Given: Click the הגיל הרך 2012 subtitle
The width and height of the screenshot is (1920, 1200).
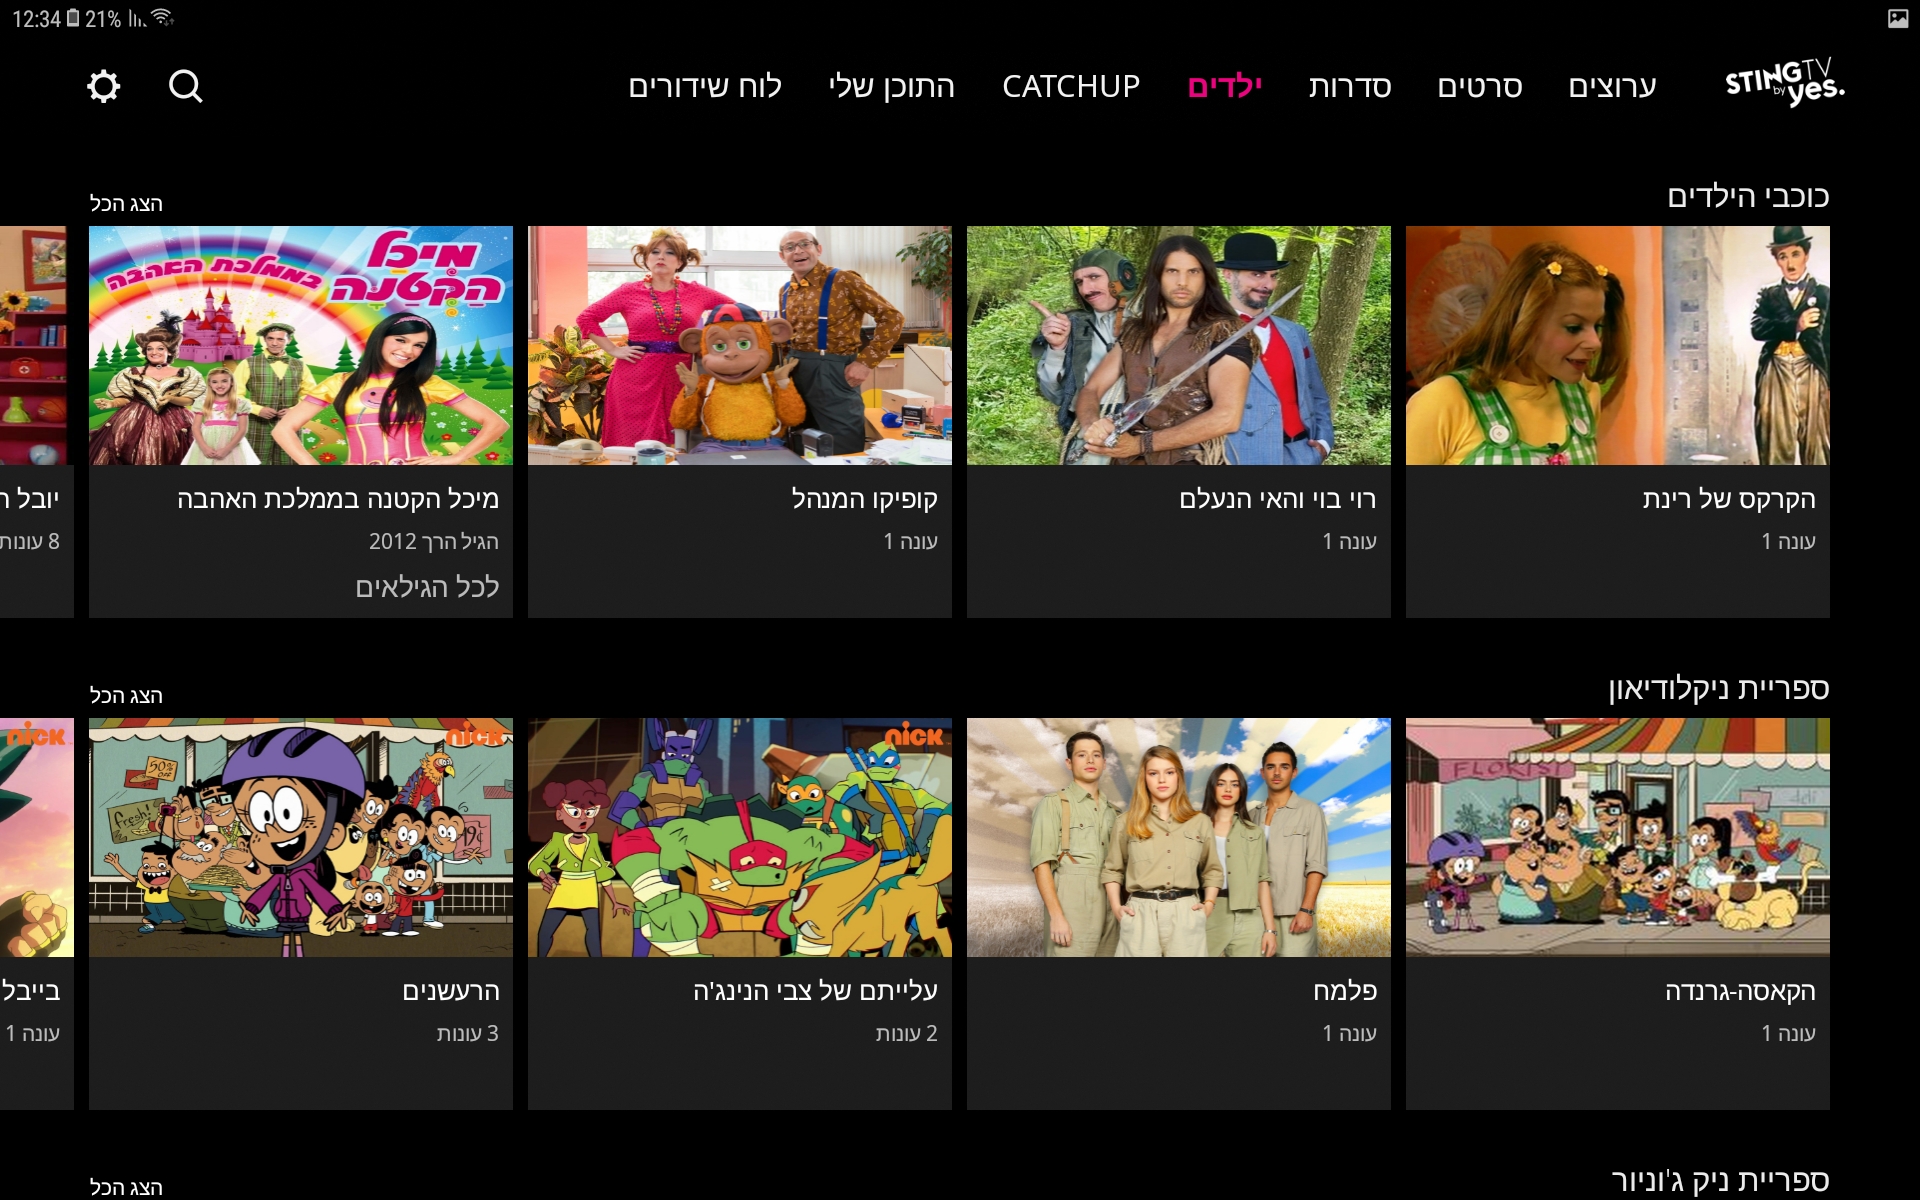Looking at the screenshot, I should 434,541.
